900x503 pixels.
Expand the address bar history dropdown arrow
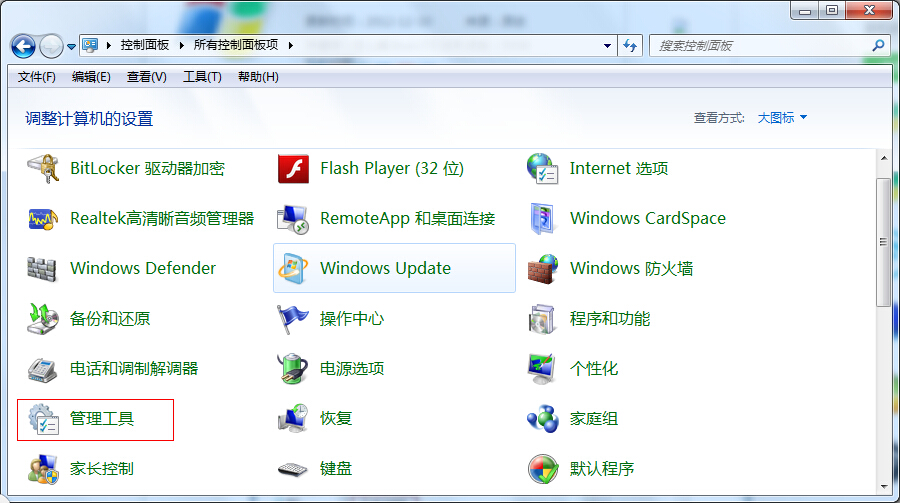coord(607,46)
